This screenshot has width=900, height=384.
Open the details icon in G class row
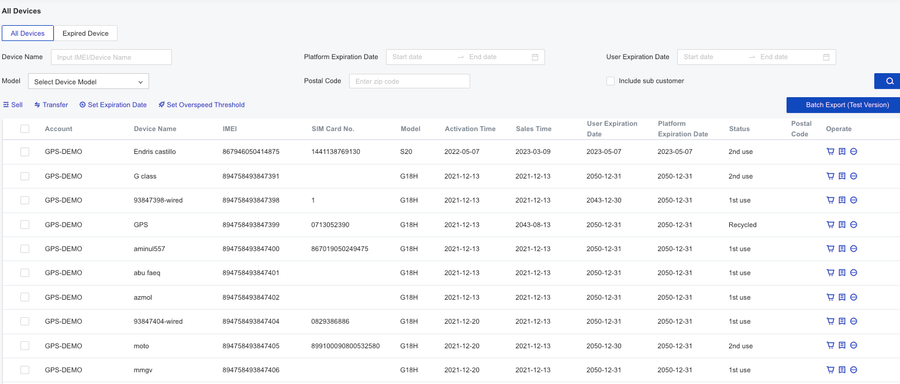point(842,176)
